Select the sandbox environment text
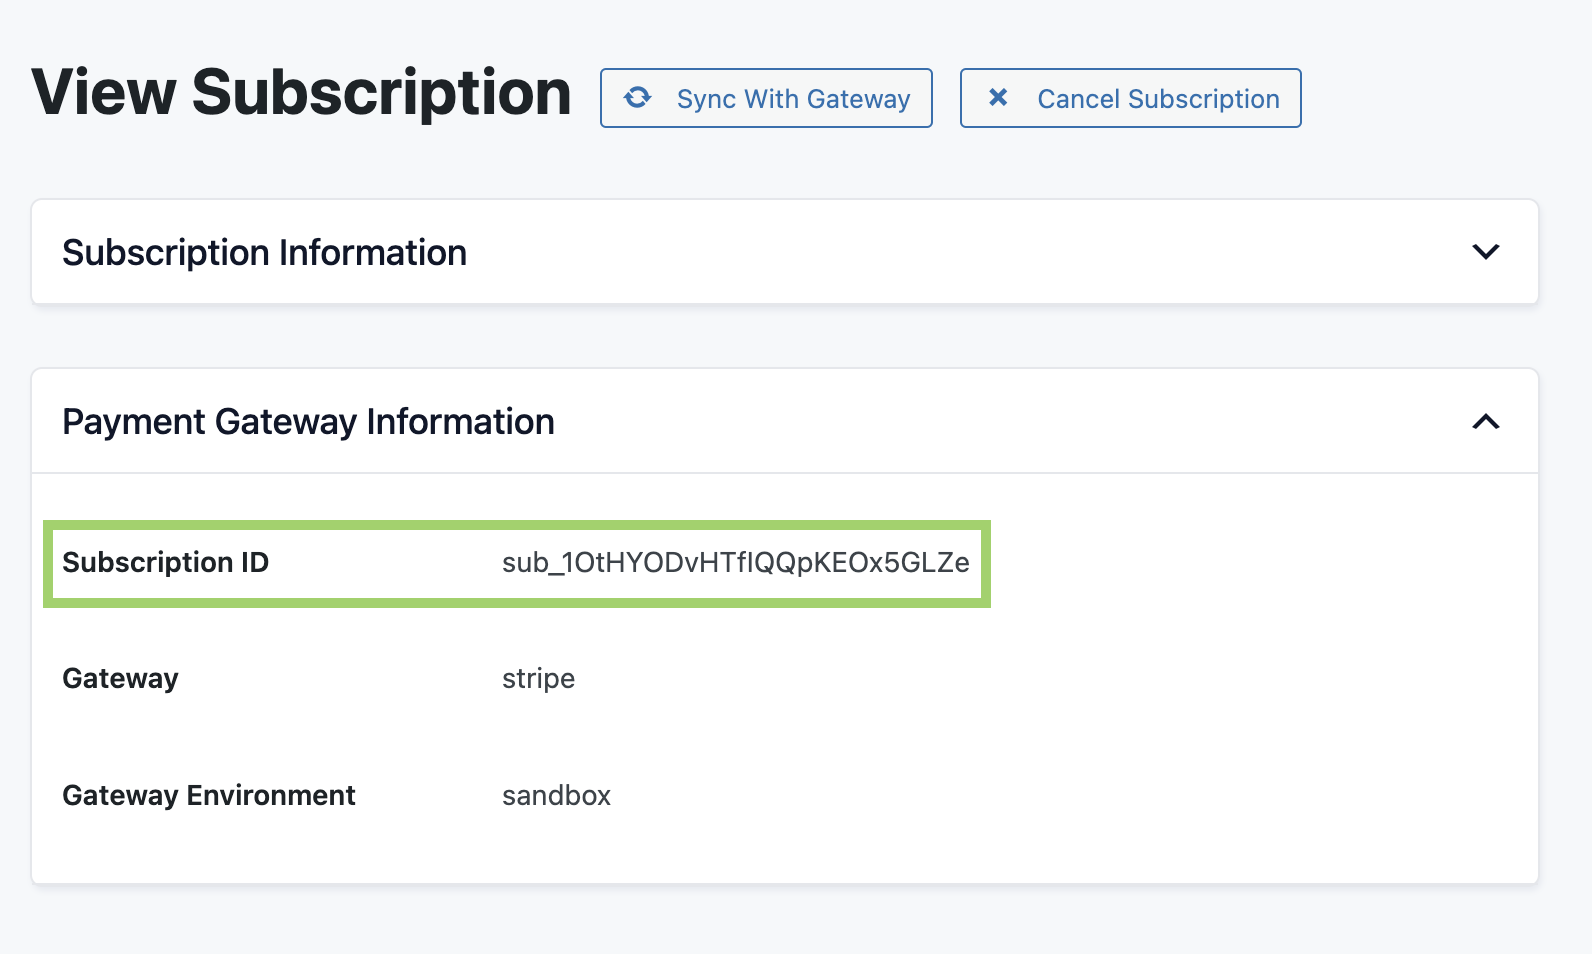 coord(556,795)
